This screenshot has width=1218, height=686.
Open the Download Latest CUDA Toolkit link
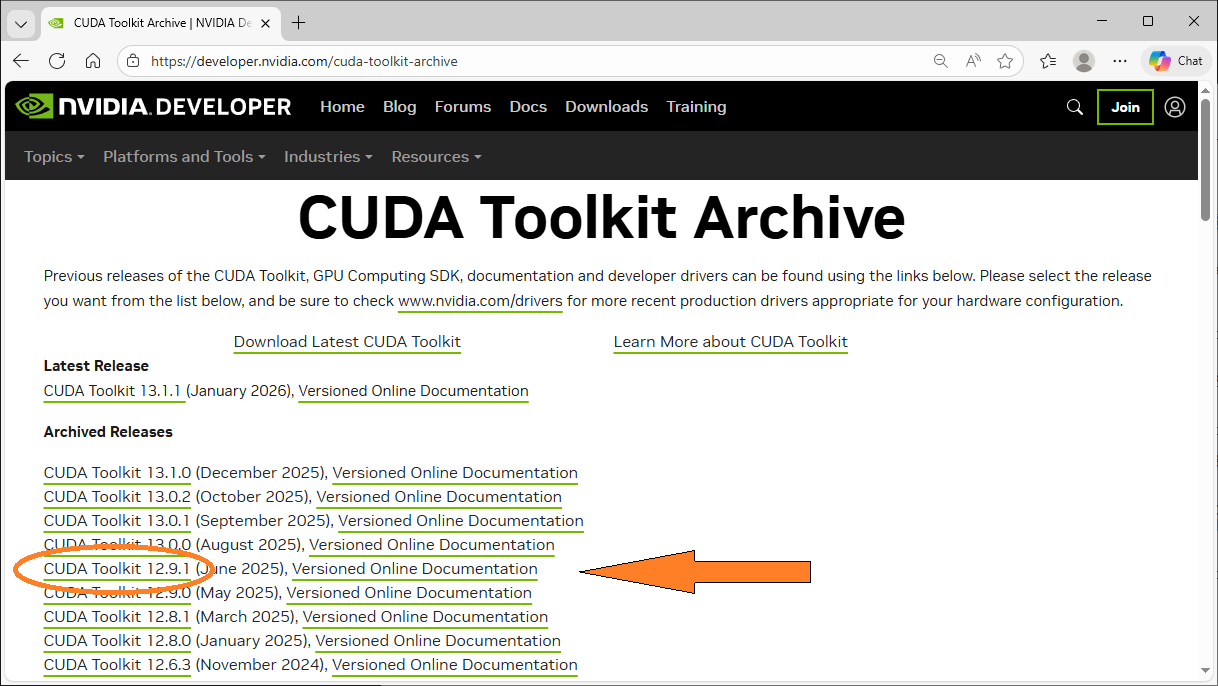(347, 341)
